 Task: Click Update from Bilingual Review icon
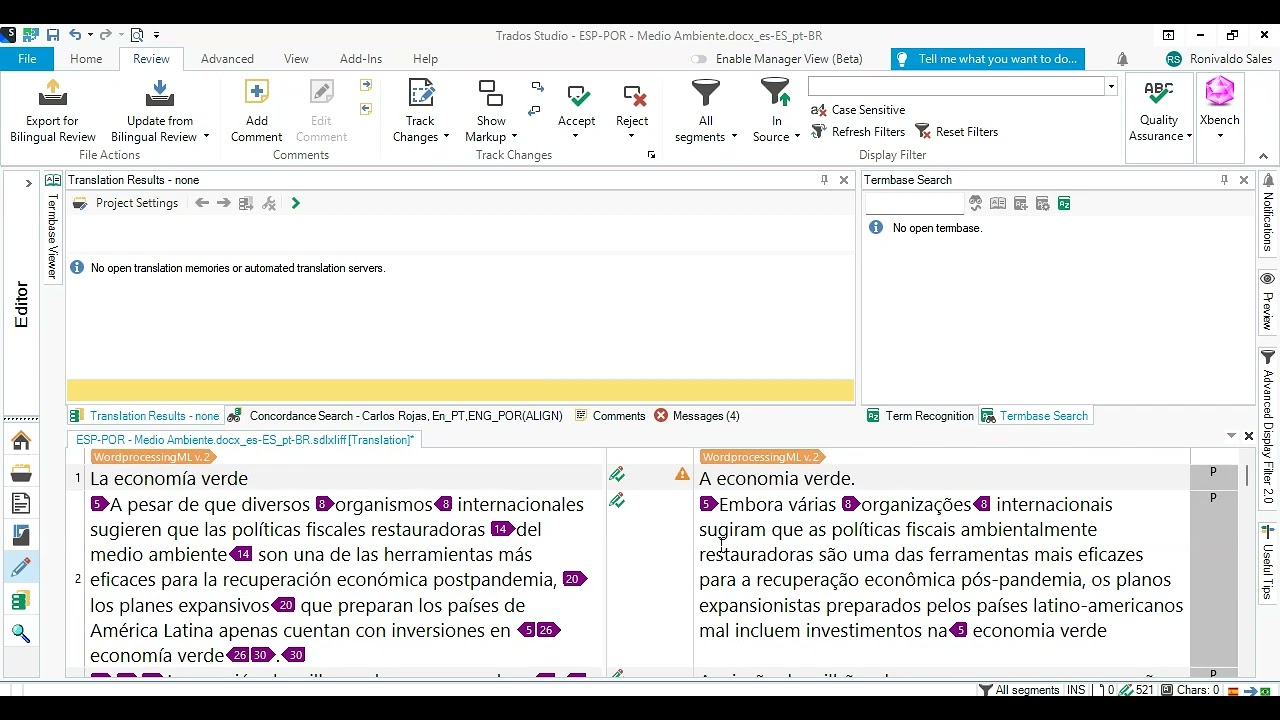159,93
